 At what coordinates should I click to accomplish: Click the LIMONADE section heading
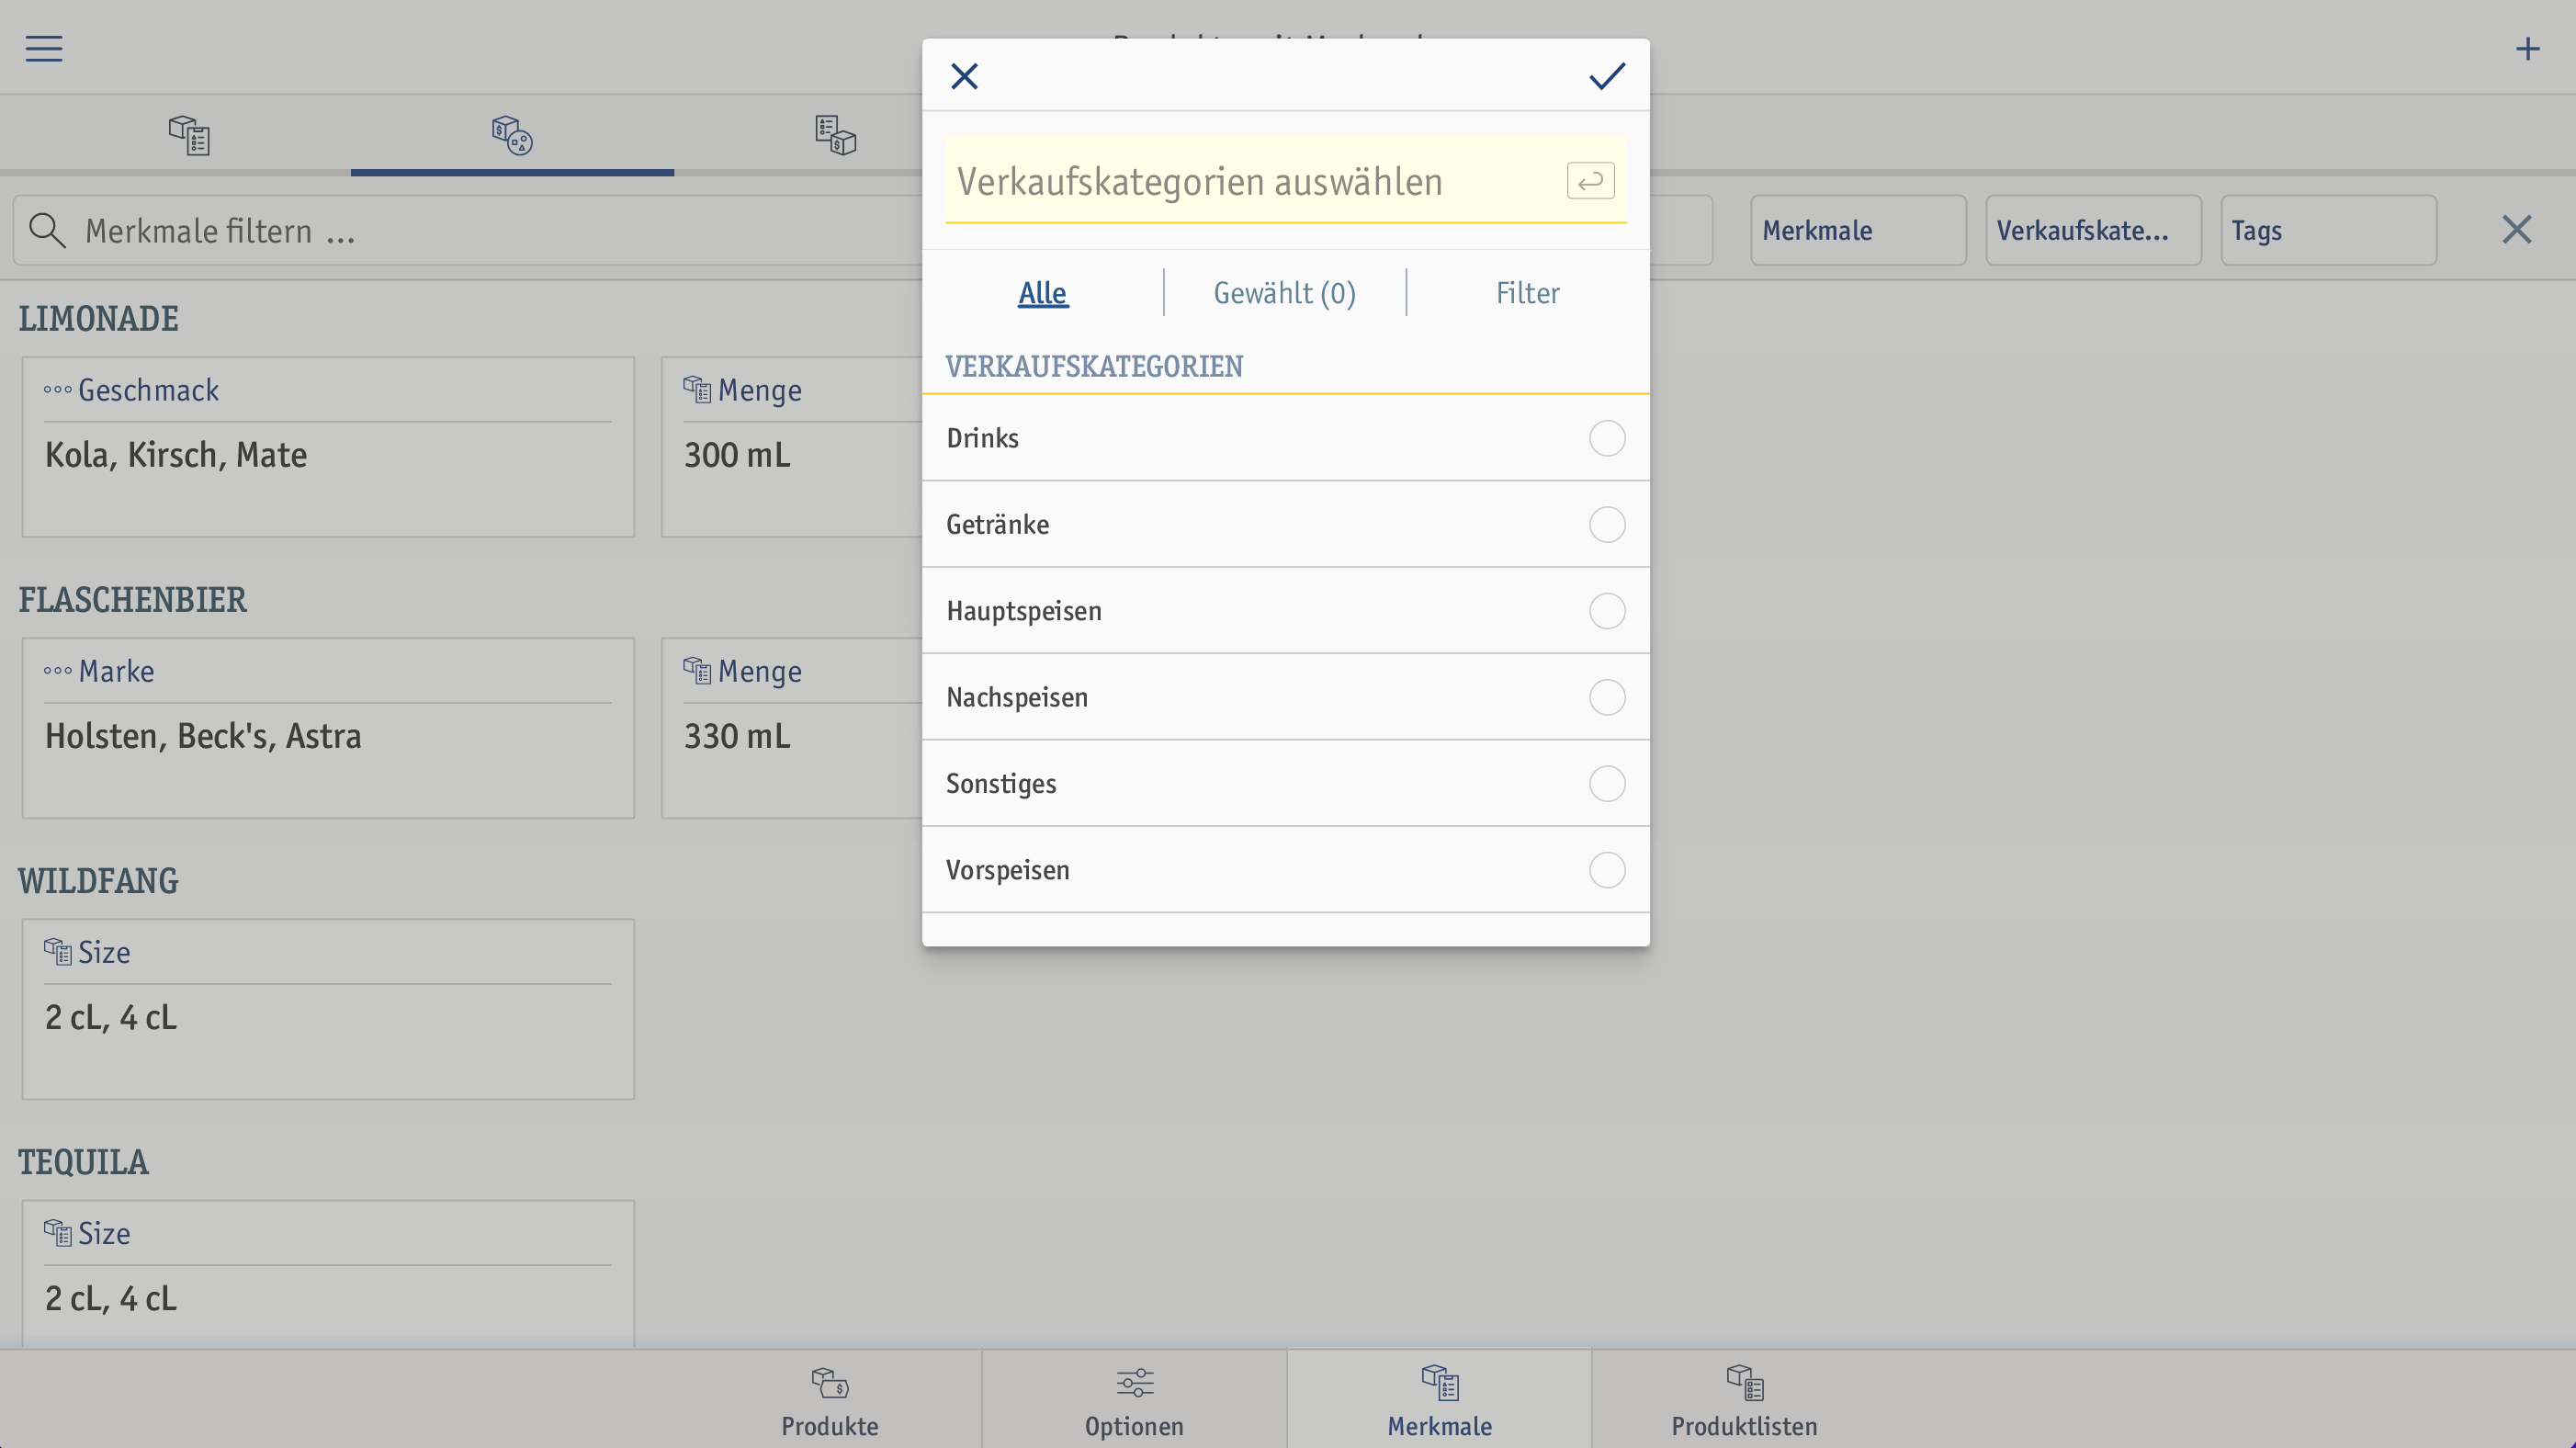click(x=99, y=319)
